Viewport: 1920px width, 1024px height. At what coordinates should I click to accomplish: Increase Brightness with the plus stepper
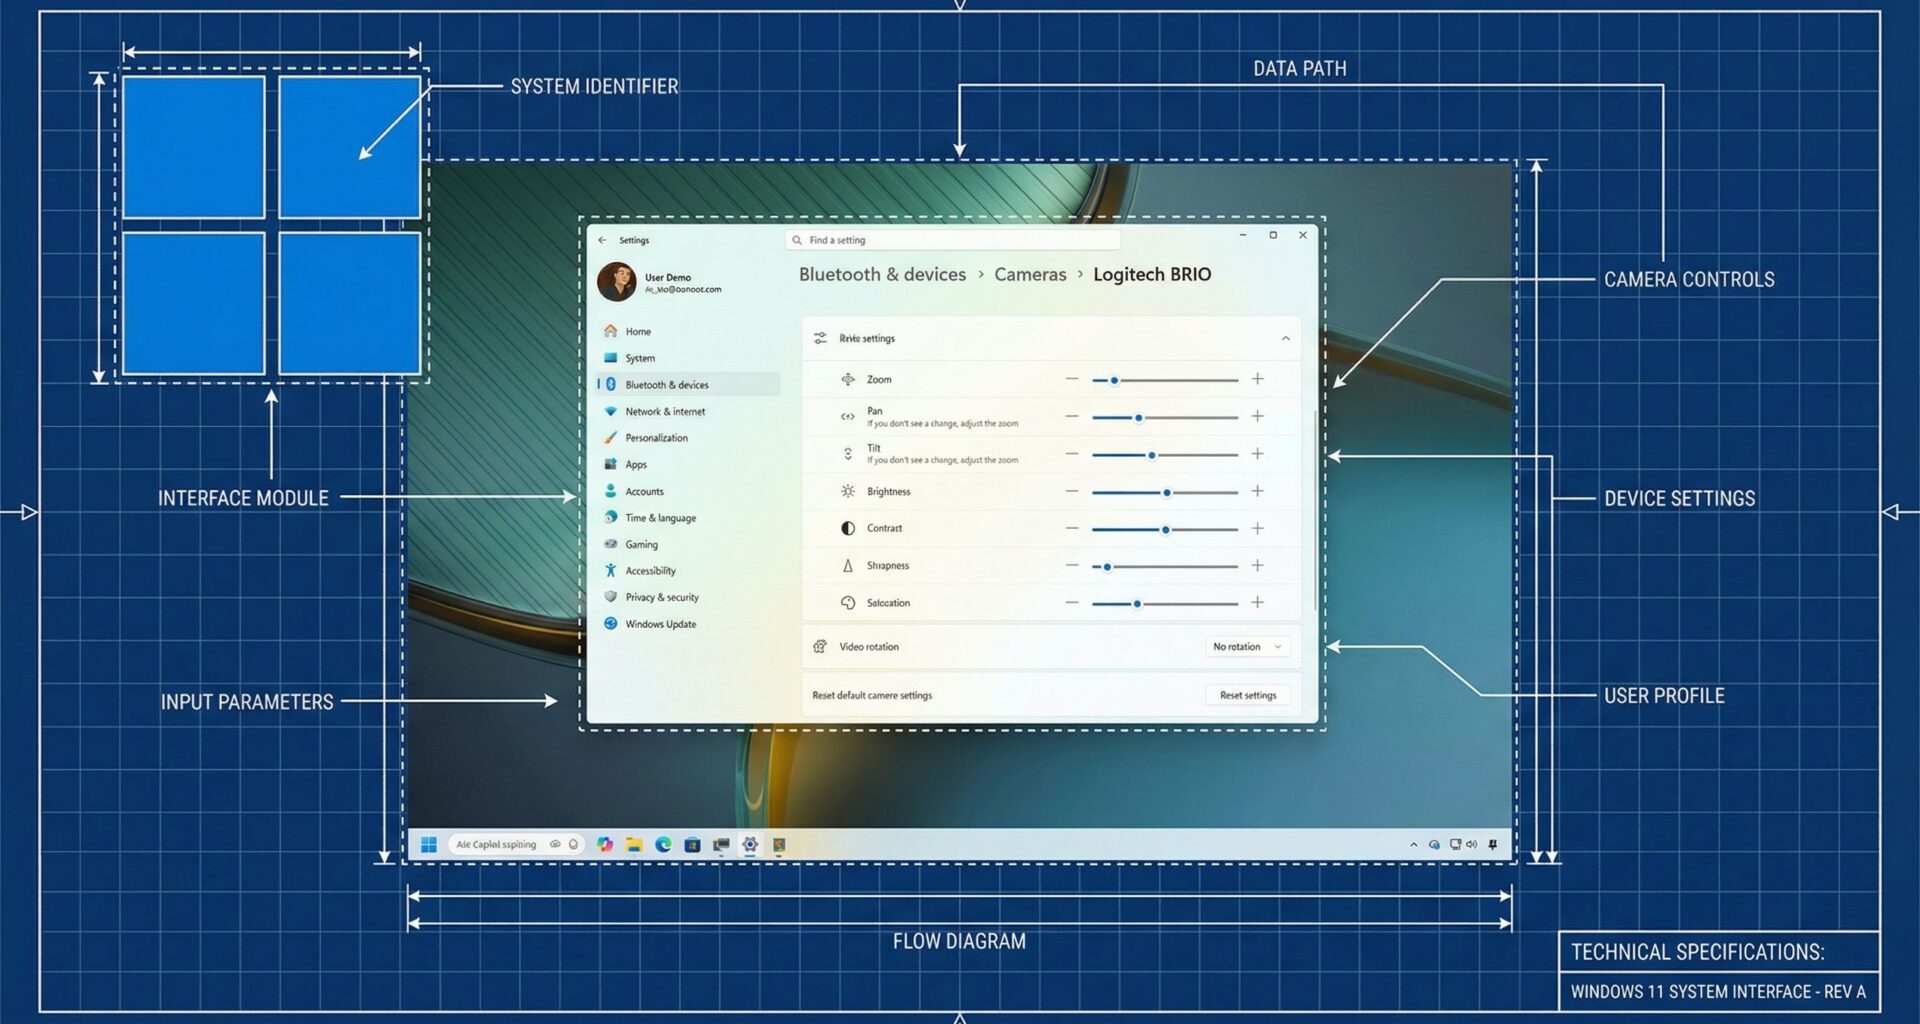pos(1257,491)
